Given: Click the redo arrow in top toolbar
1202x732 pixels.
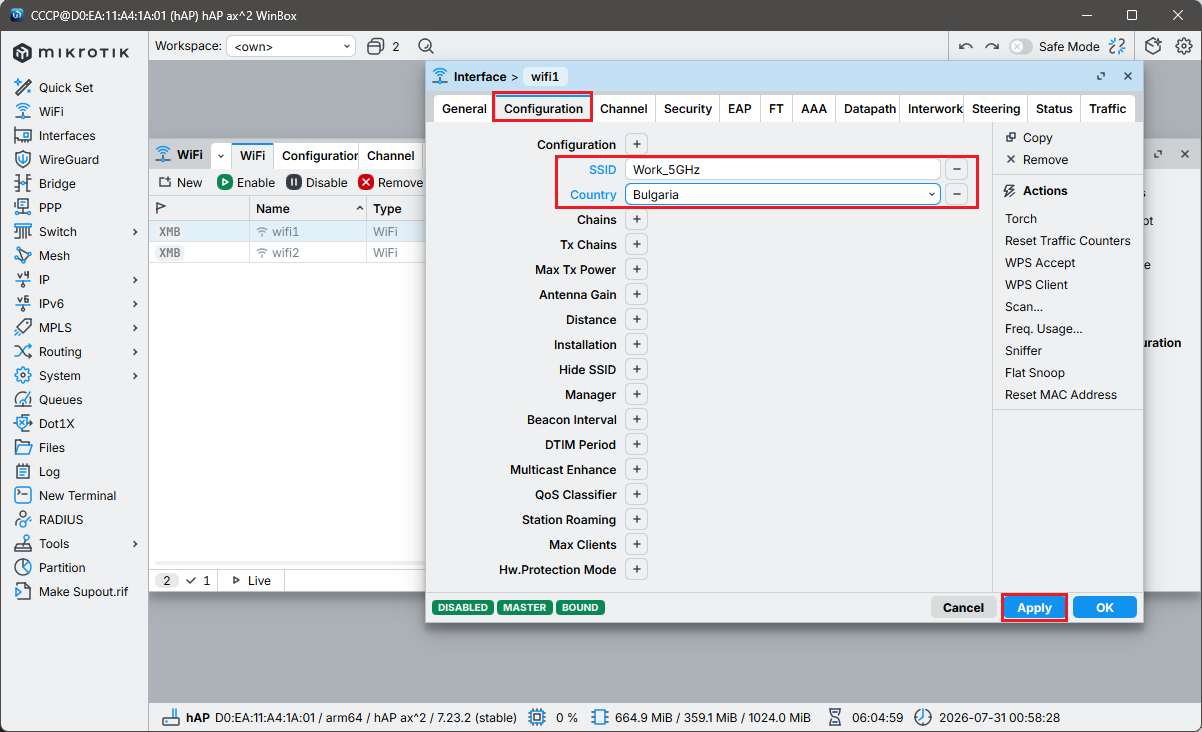Looking at the screenshot, I should coord(991,46).
